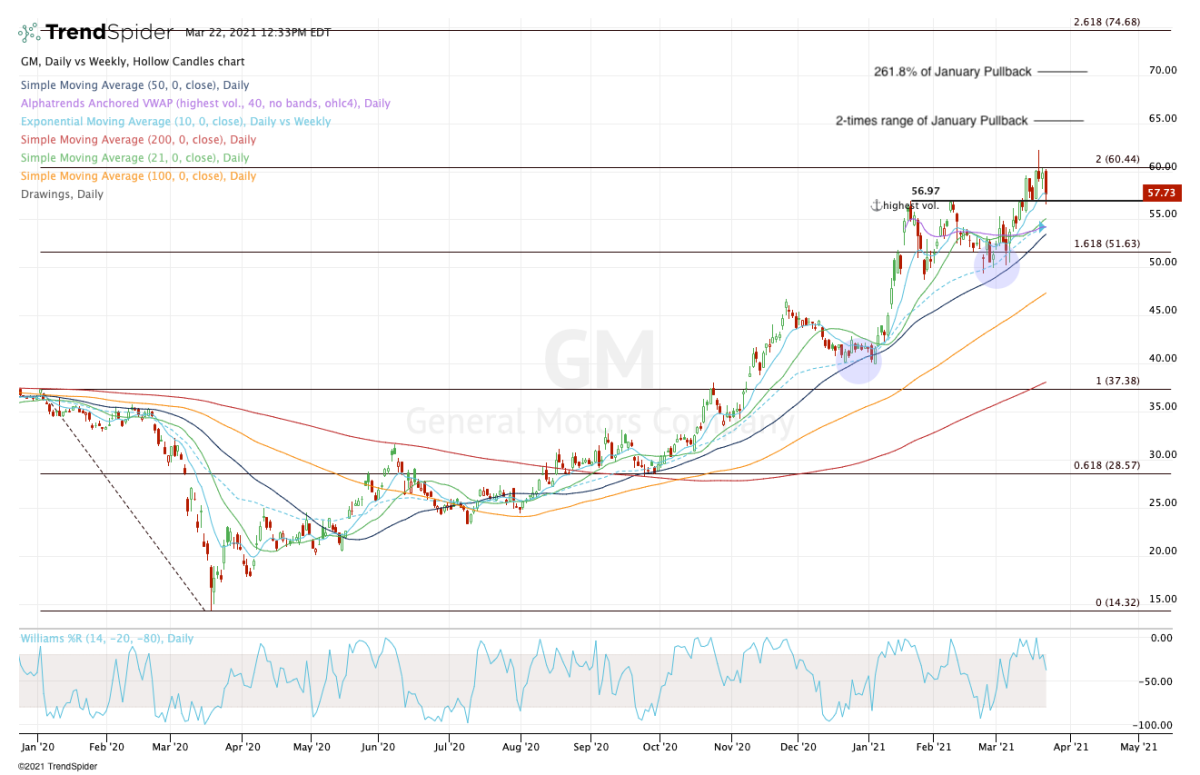The width and height of the screenshot is (1200, 775).
Task: Click the Mar '21 date axis label
Action: [x=996, y=746]
